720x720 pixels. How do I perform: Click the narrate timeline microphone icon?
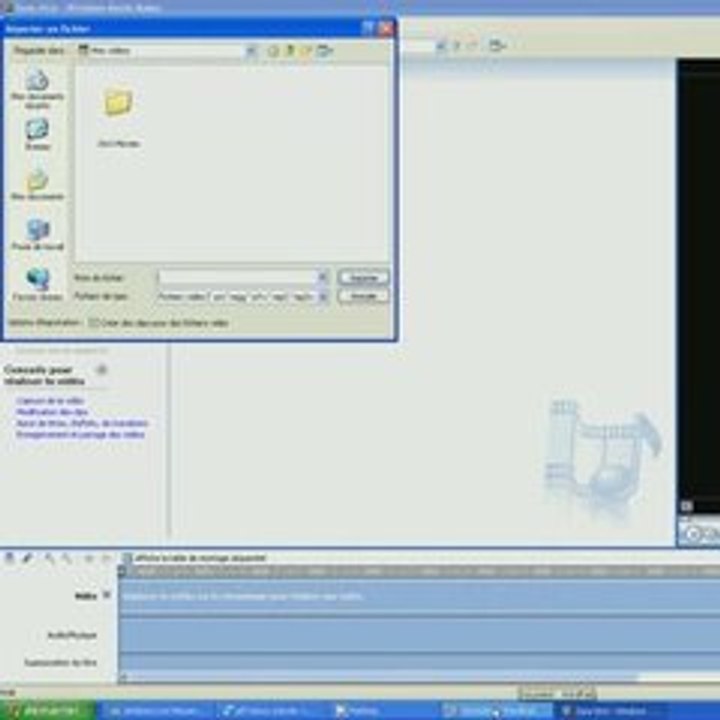tap(28, 558)
